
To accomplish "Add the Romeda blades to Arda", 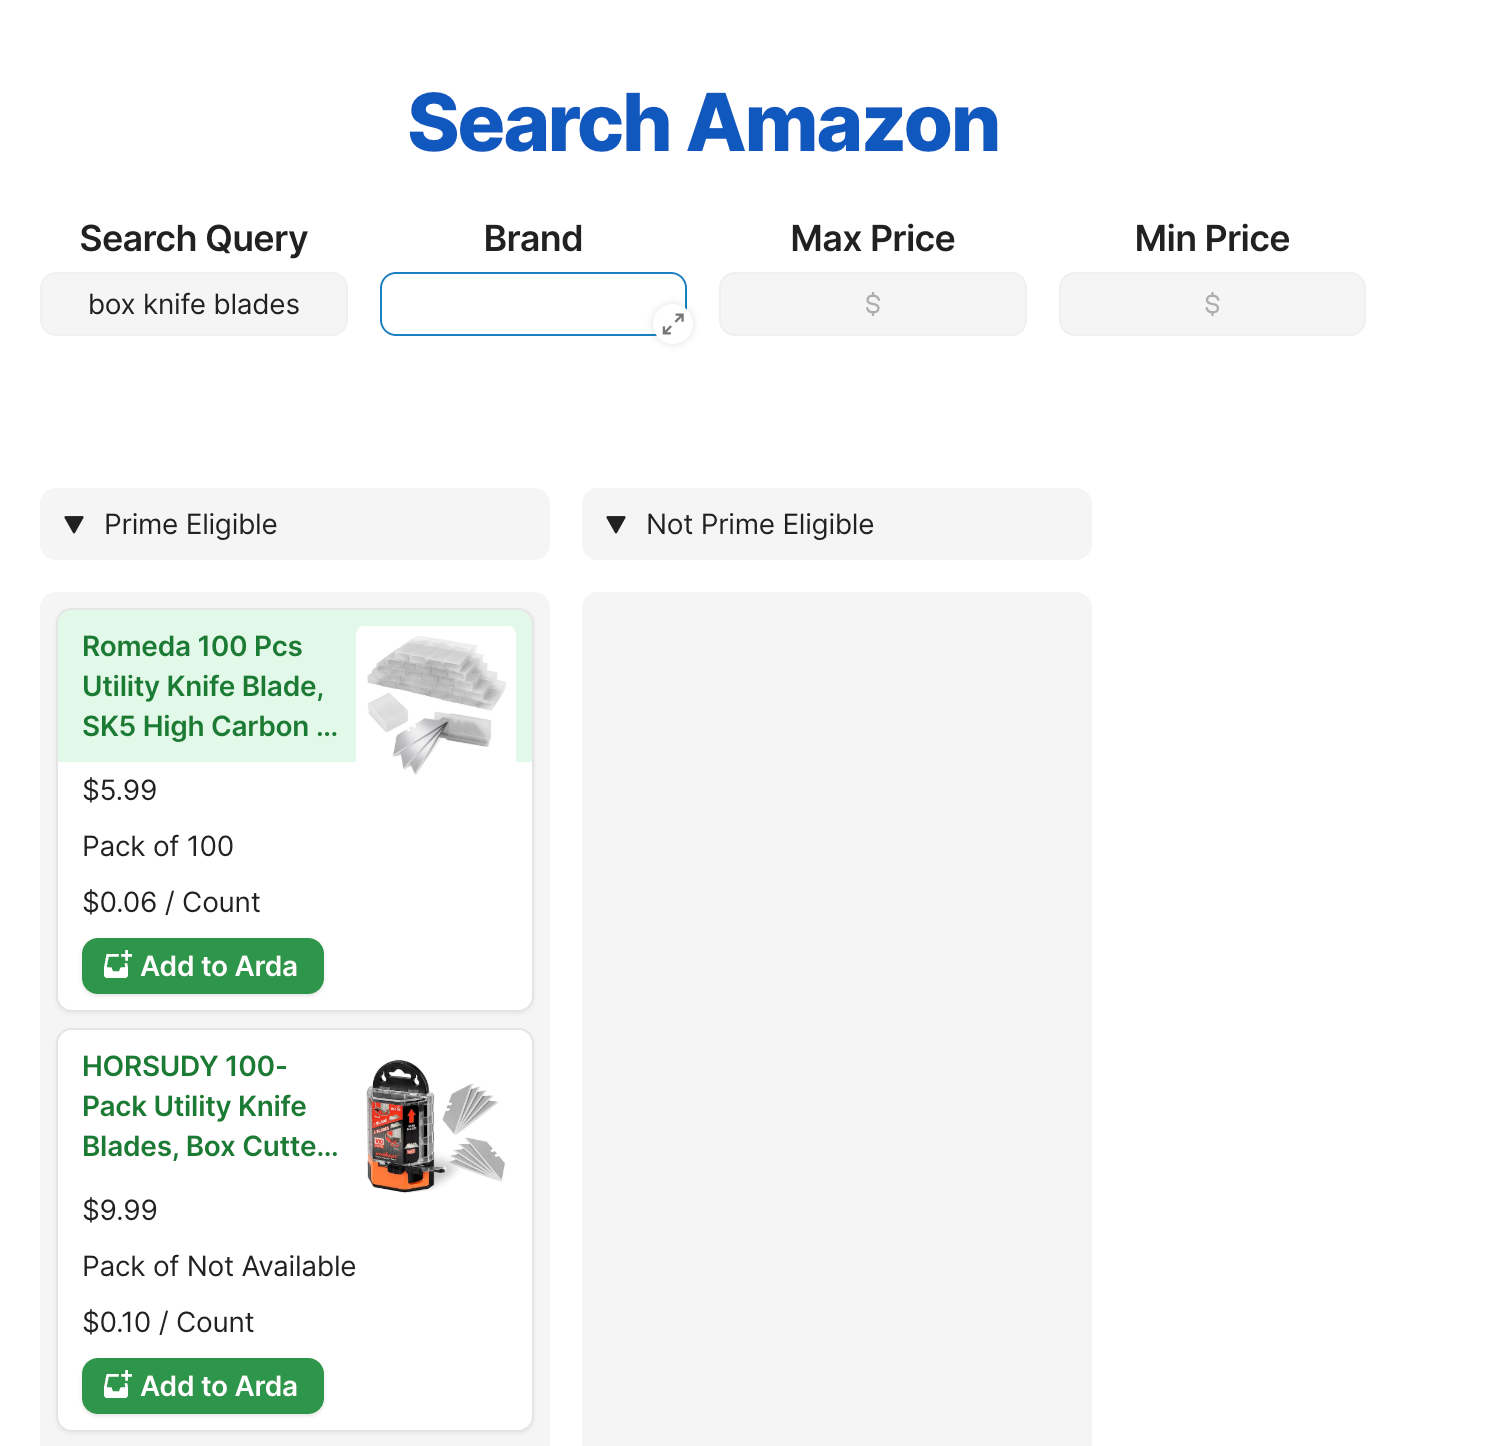I will [203, 966].
